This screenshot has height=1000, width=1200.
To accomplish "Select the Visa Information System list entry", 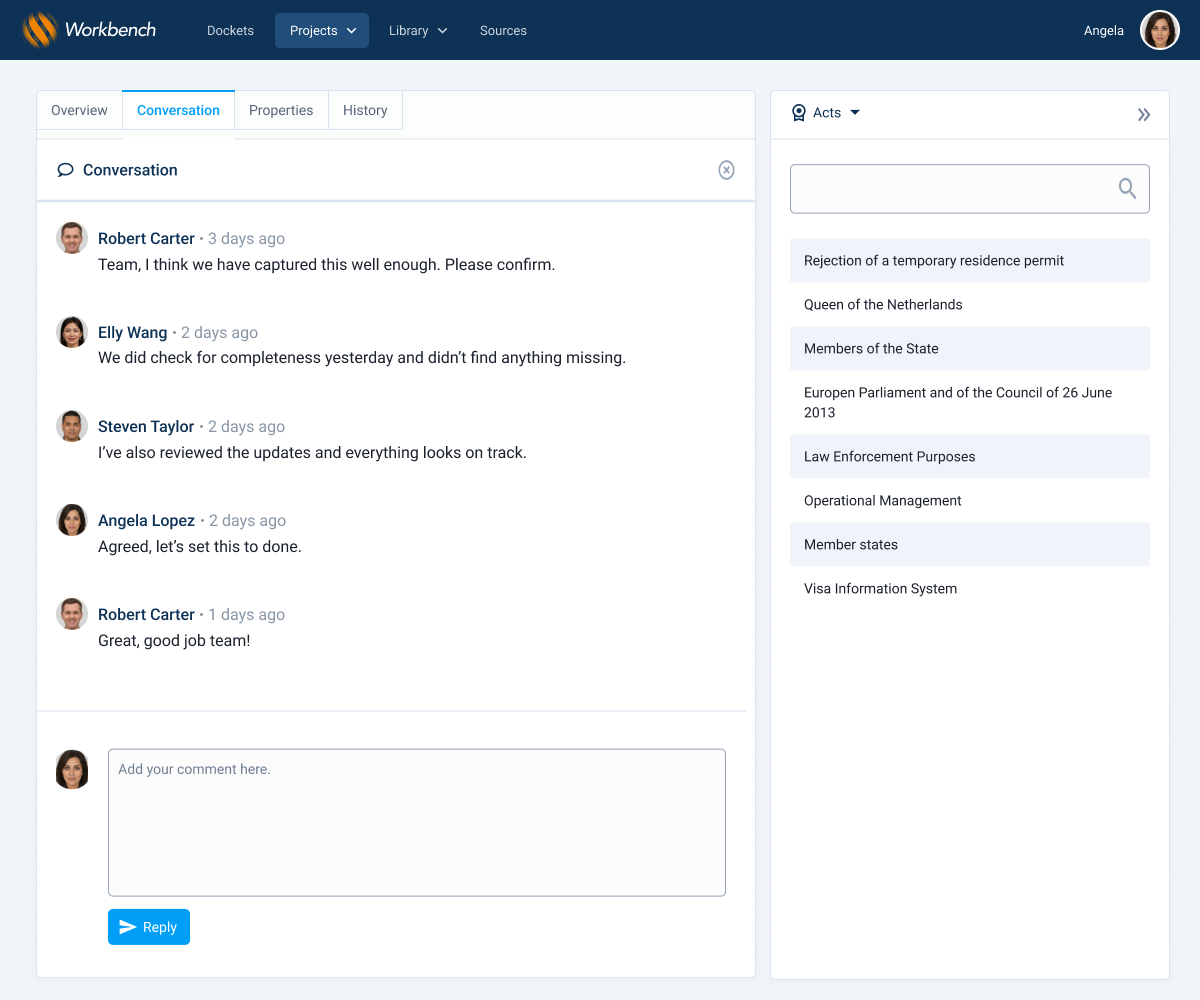I will click(880, 588).
